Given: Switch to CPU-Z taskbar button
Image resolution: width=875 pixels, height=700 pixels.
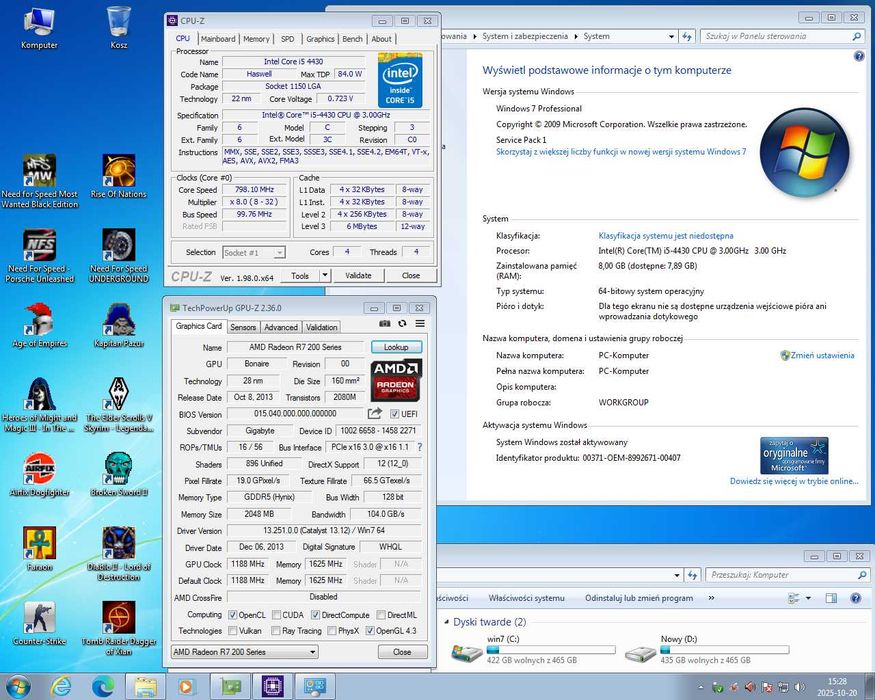Looking at the screenshot, I should click(x=272, y=686).
